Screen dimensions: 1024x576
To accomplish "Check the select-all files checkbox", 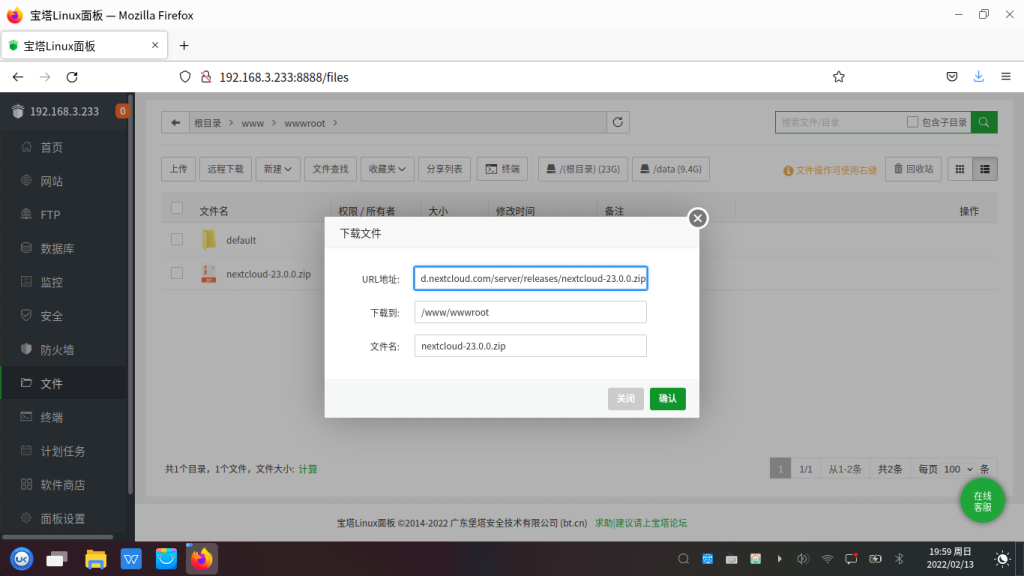I will [x=177, y=208].
